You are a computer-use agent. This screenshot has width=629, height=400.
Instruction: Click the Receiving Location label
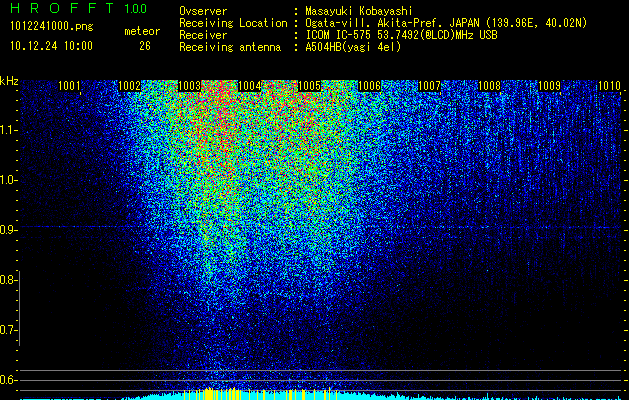click(x=233, y=23)
